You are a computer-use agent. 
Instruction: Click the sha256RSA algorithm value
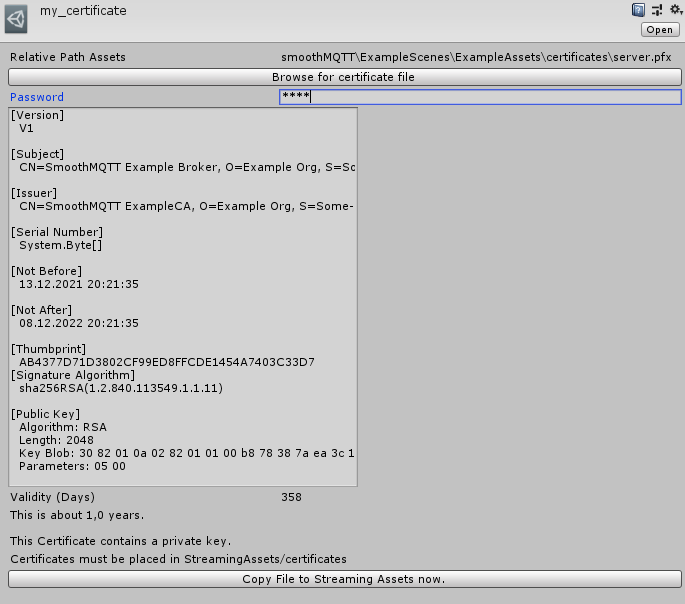pos(121,388)
